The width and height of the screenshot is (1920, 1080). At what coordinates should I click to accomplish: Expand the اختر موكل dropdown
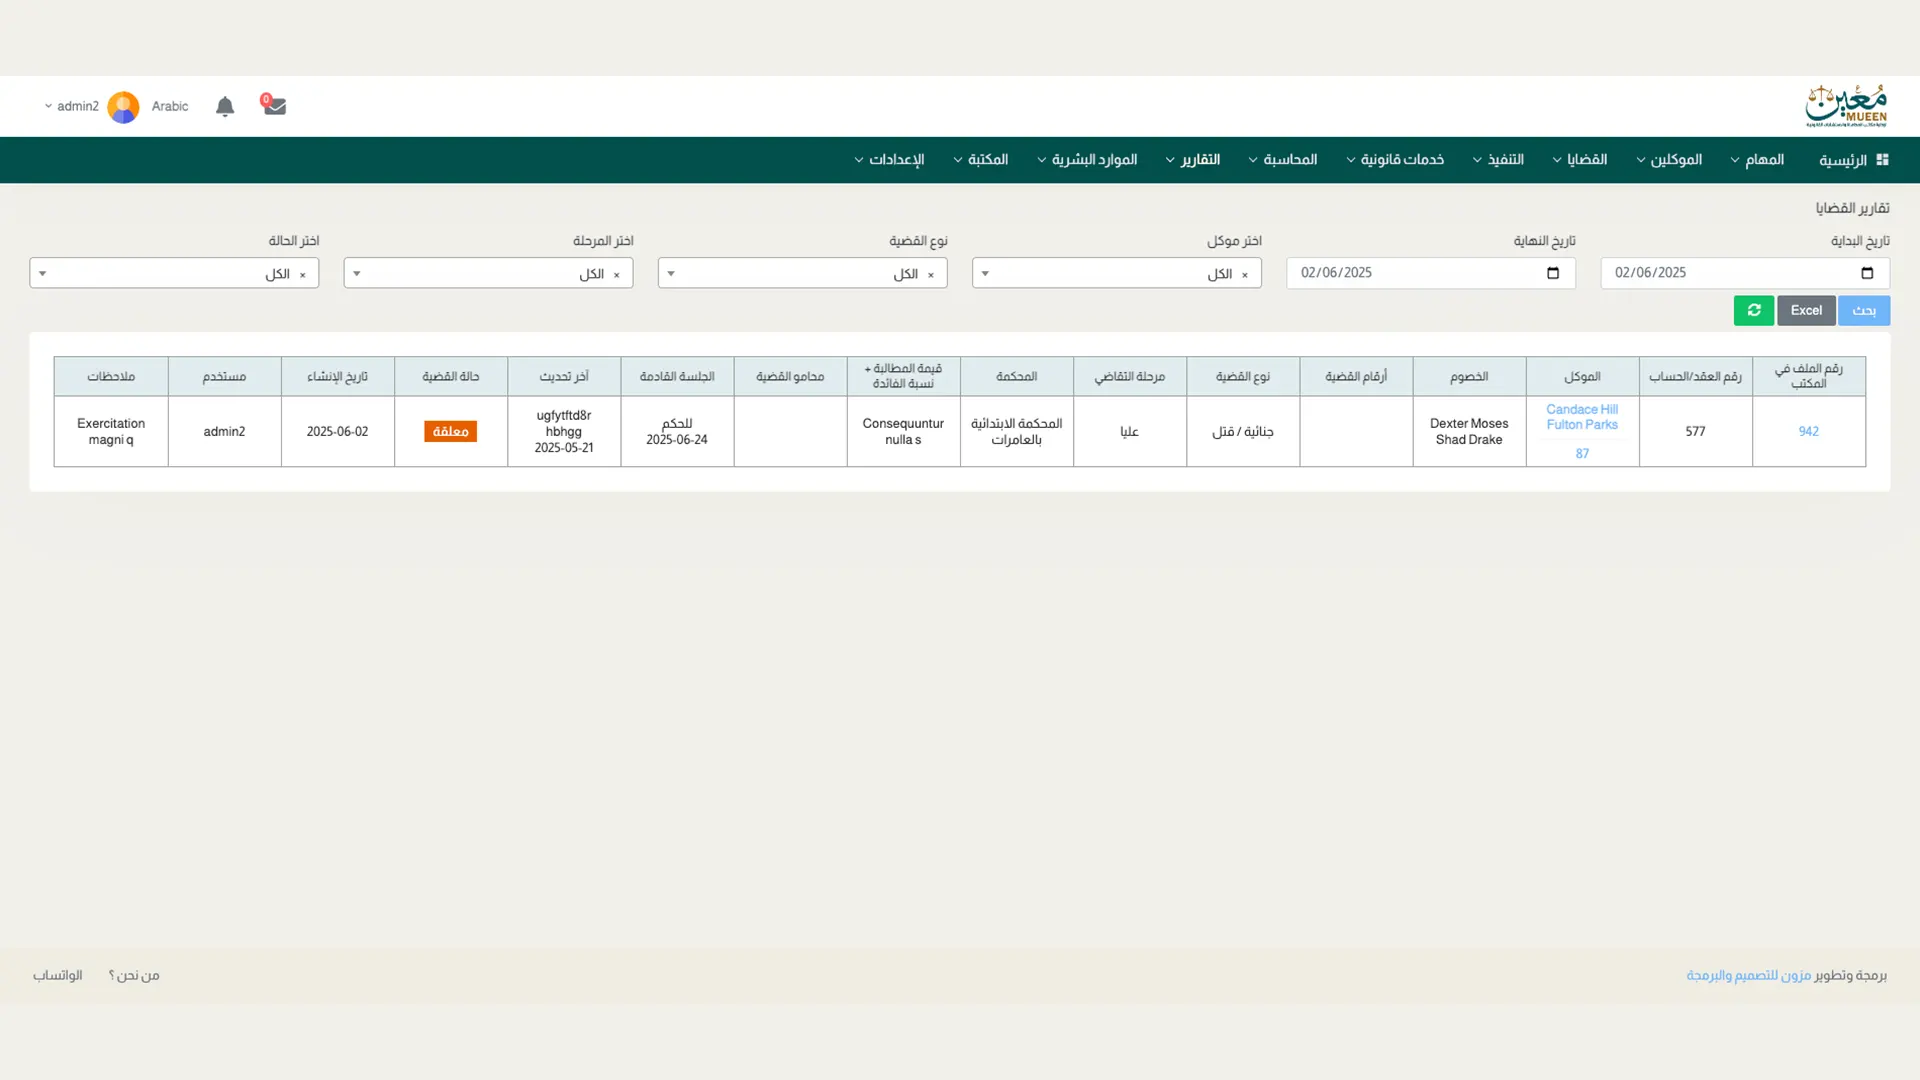tap(985, 273)
